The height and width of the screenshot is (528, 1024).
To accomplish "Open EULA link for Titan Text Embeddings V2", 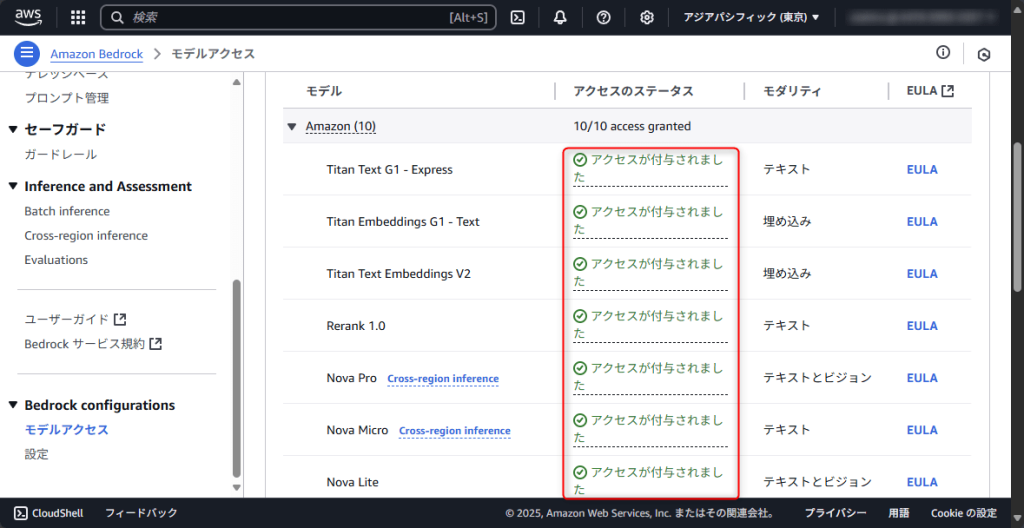I will pos(922,274).
